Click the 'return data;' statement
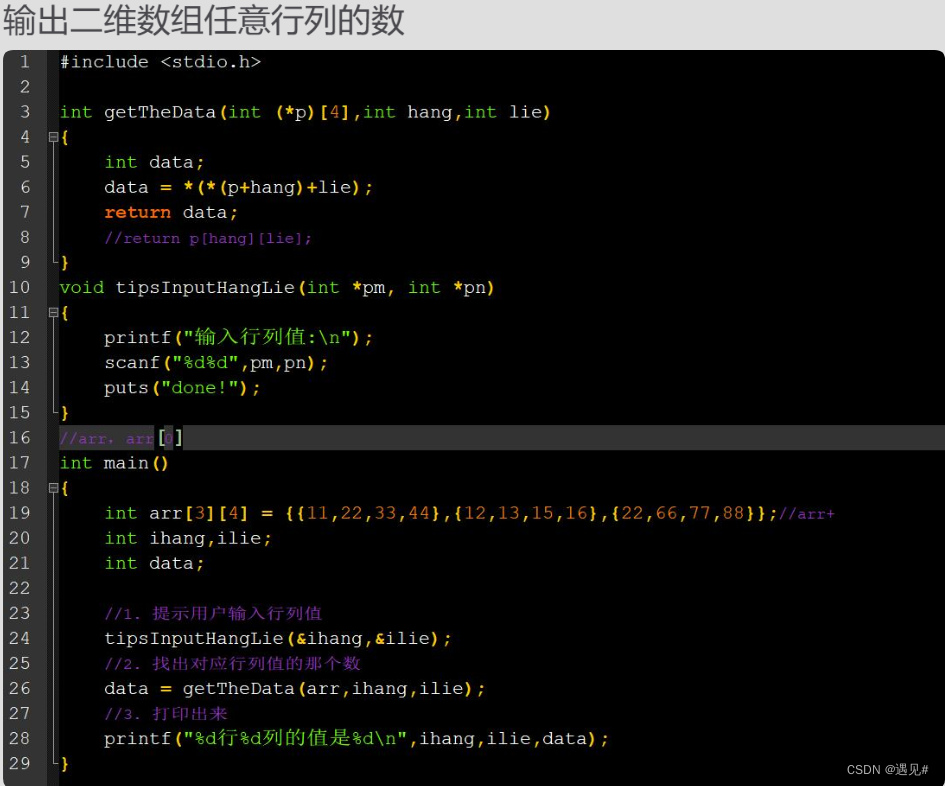Viewport: 945px width, 786px height. [171, 213]
